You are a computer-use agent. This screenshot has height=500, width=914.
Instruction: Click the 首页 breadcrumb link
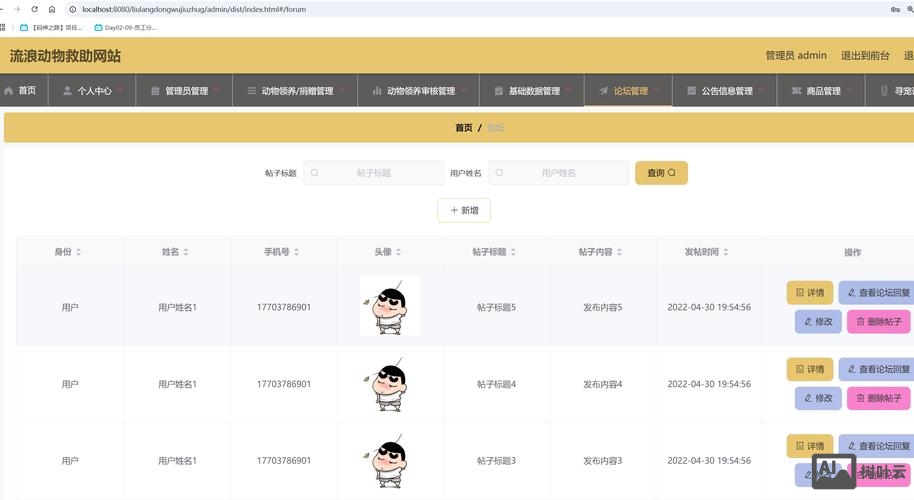pyautogui.click(x=463, y=128)
